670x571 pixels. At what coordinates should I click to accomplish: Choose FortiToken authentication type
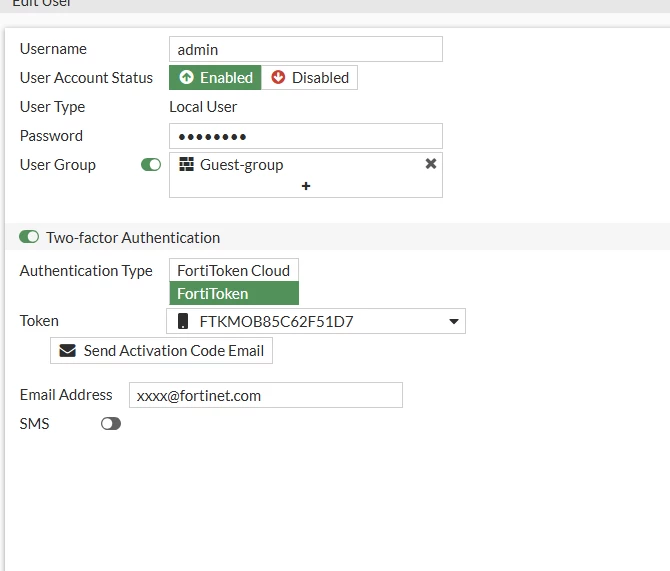(x=234, y=294)
